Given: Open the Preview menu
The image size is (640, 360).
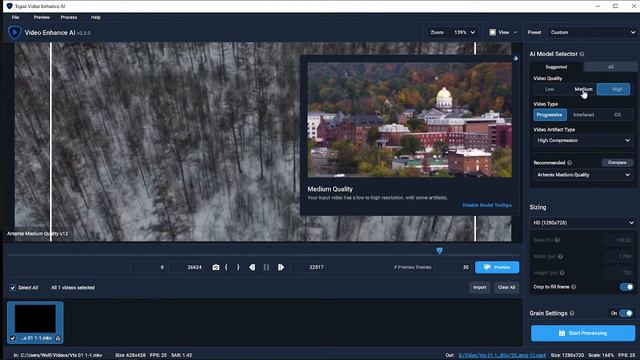Looking at the screenshot, I should click(42, 17).
